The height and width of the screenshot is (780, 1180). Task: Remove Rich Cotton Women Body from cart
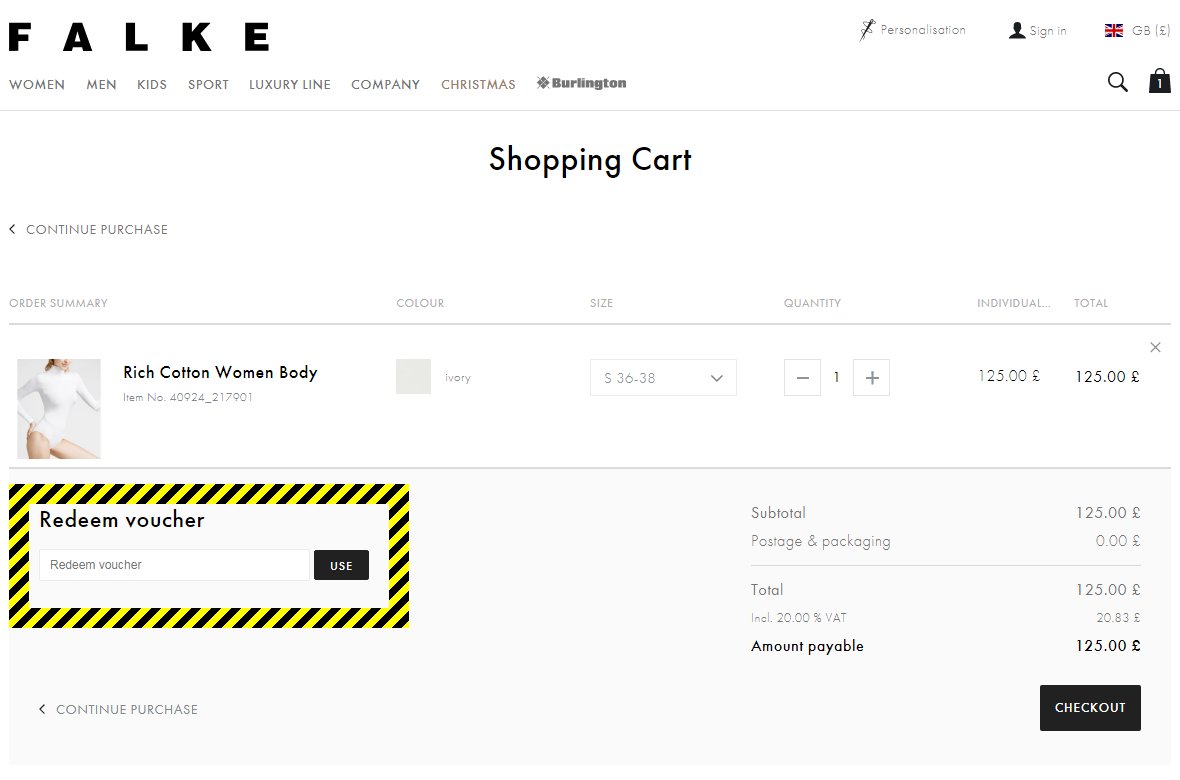(1155, 347)
